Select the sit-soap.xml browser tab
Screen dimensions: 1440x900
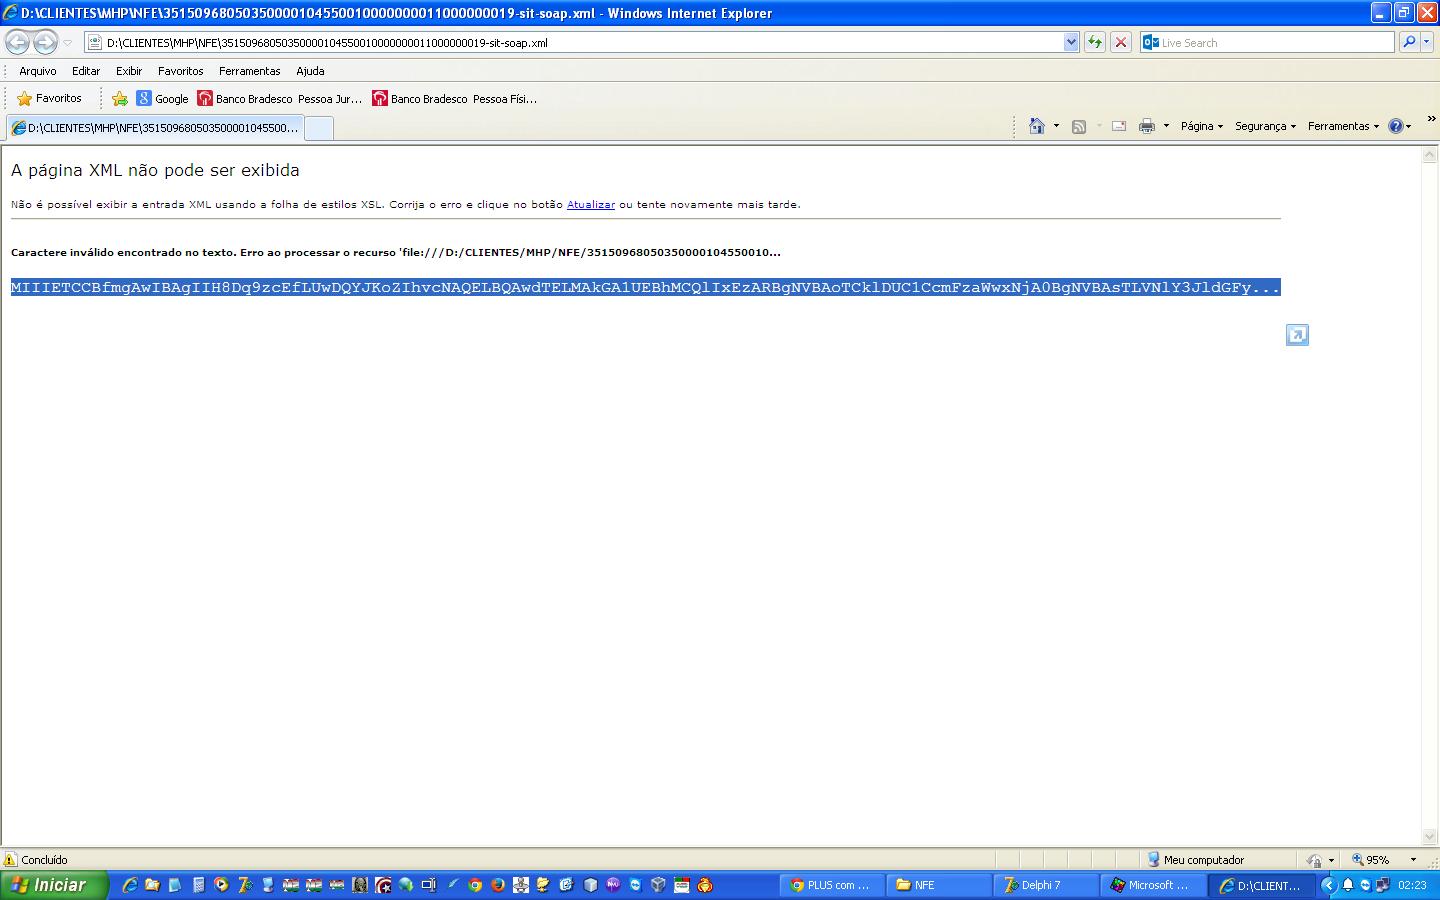[x=154, y=128]
